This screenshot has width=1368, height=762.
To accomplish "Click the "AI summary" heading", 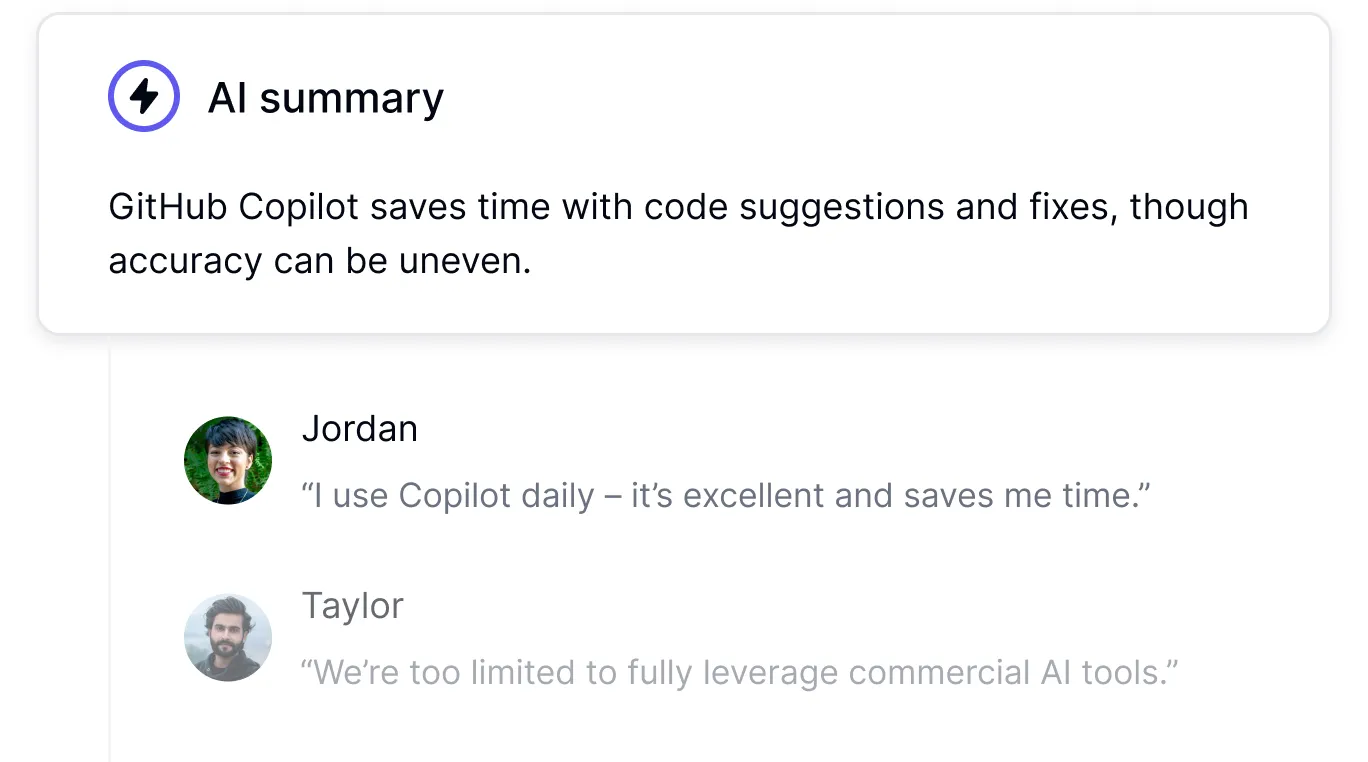I will point(325,98).
